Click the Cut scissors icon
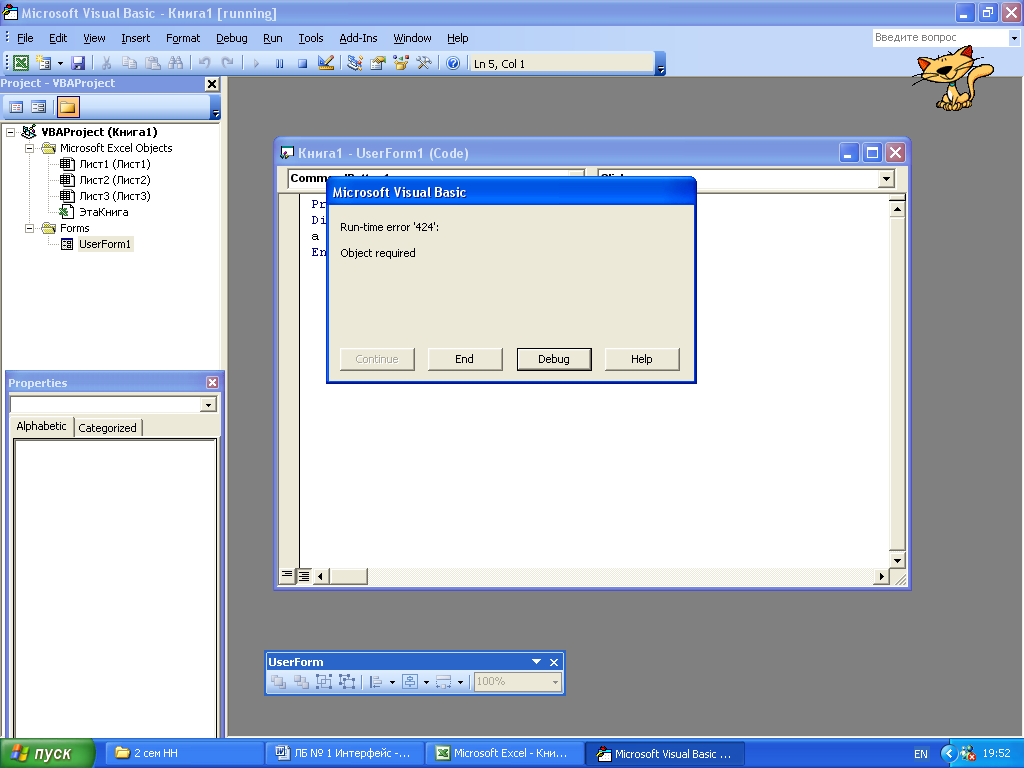 click(x=106, y=63)
